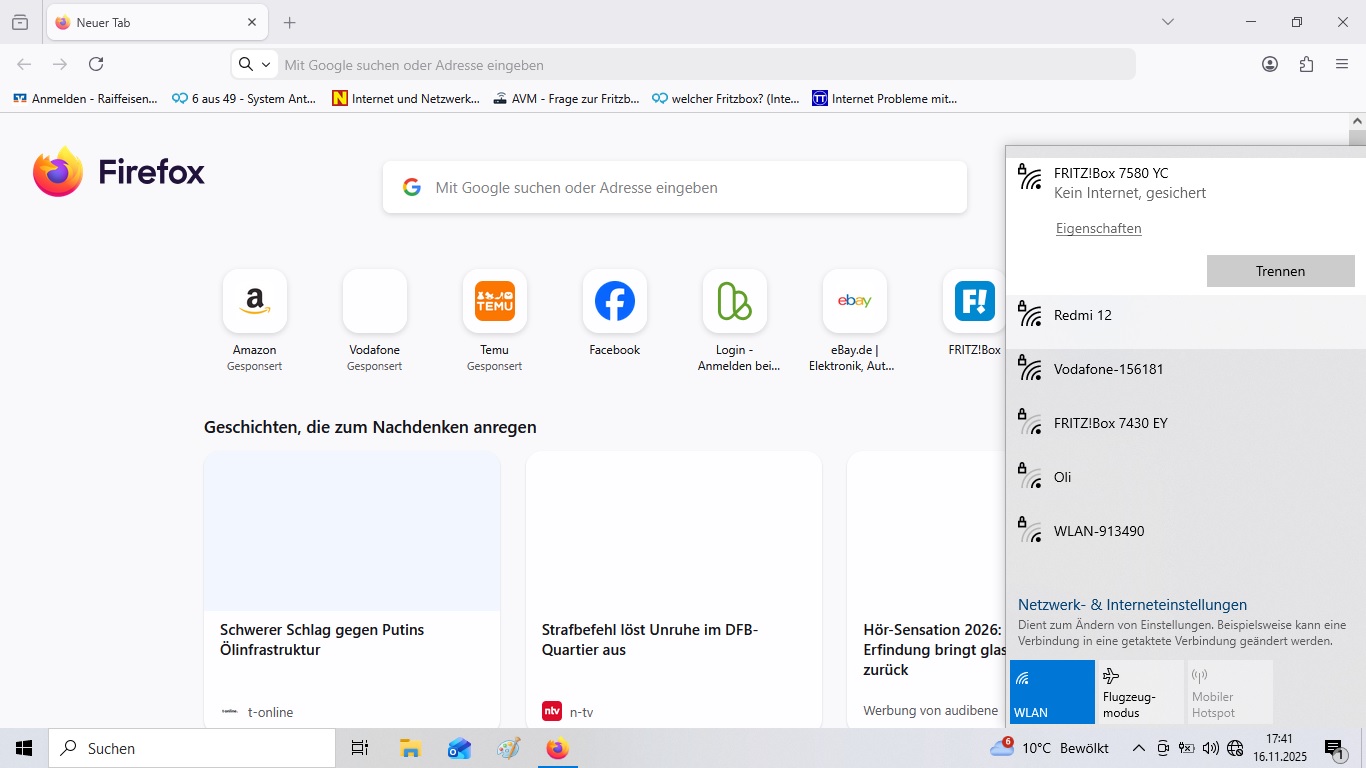Toggle the Mobiler Hotspot tile
Viewport: 1366px width, 768px height.
(1230, 692)
